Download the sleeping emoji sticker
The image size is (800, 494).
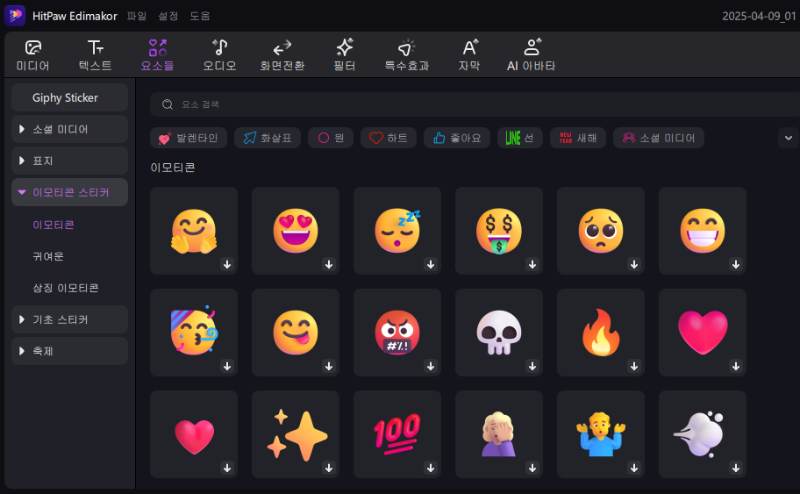[x=431, y=264]
